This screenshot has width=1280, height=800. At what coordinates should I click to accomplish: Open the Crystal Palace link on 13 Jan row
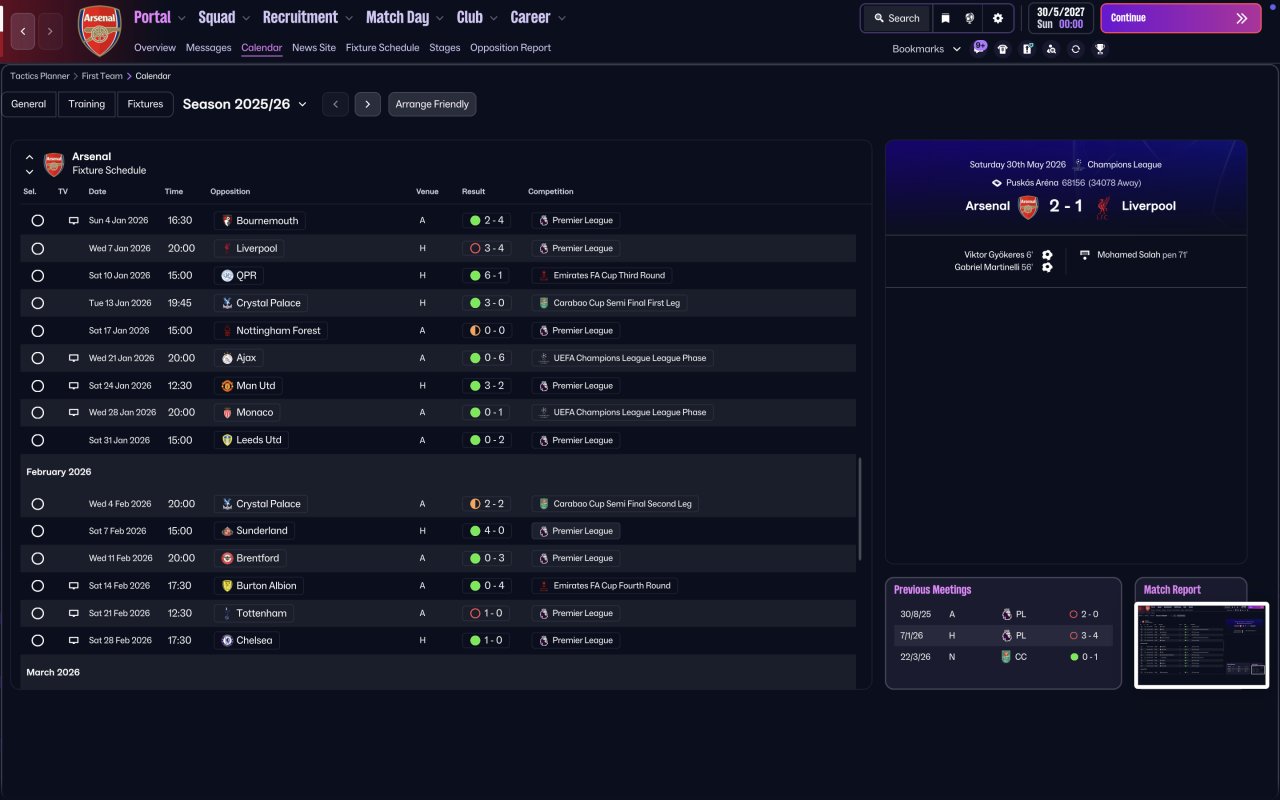(x=260, y=303)
